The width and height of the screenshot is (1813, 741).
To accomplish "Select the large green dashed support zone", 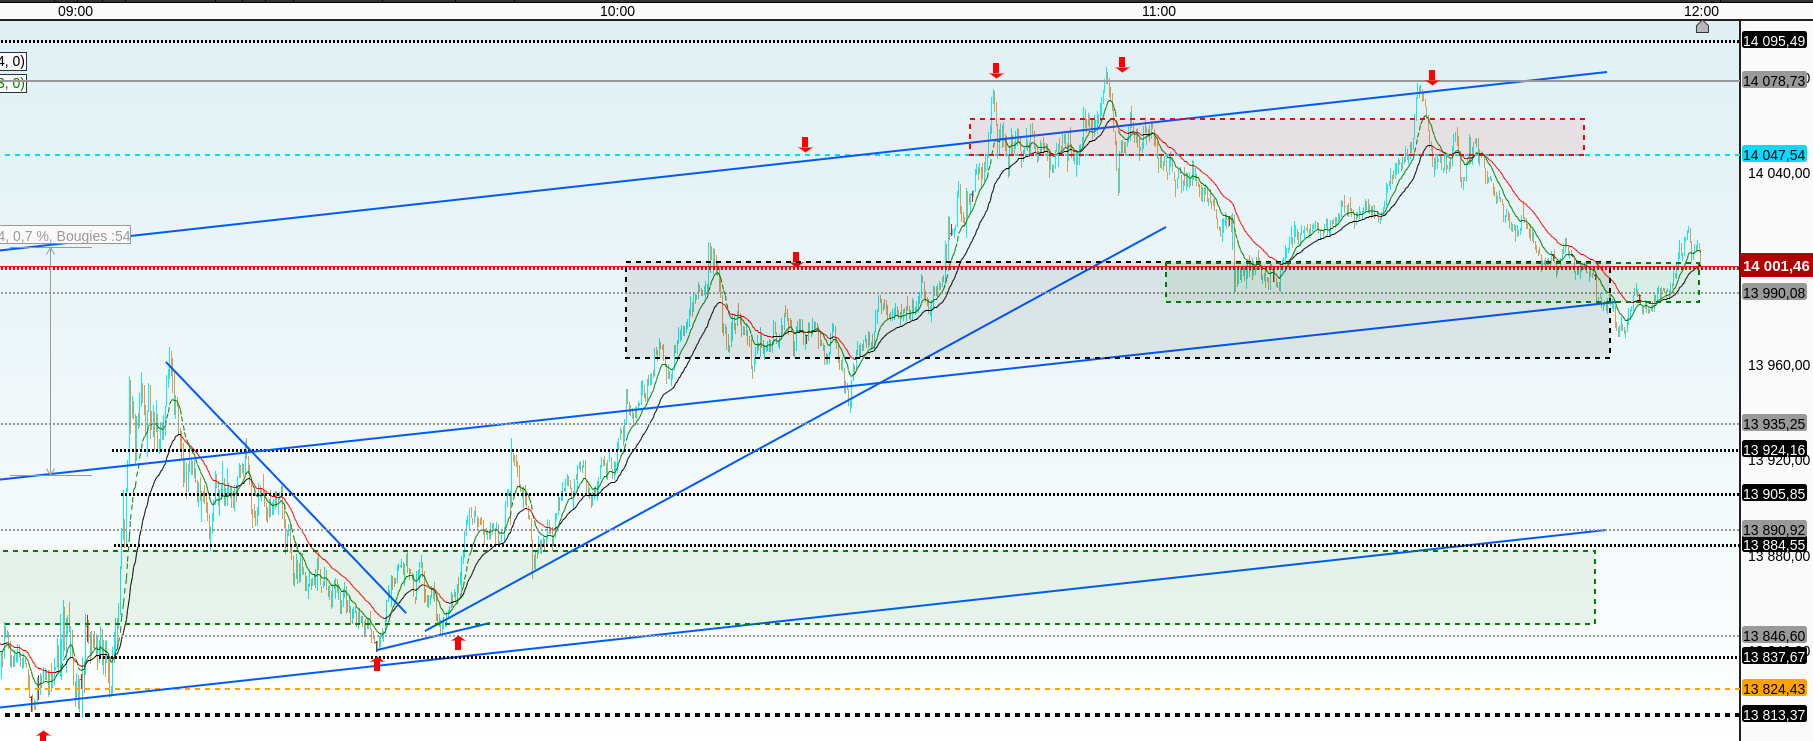I will 797,588.
